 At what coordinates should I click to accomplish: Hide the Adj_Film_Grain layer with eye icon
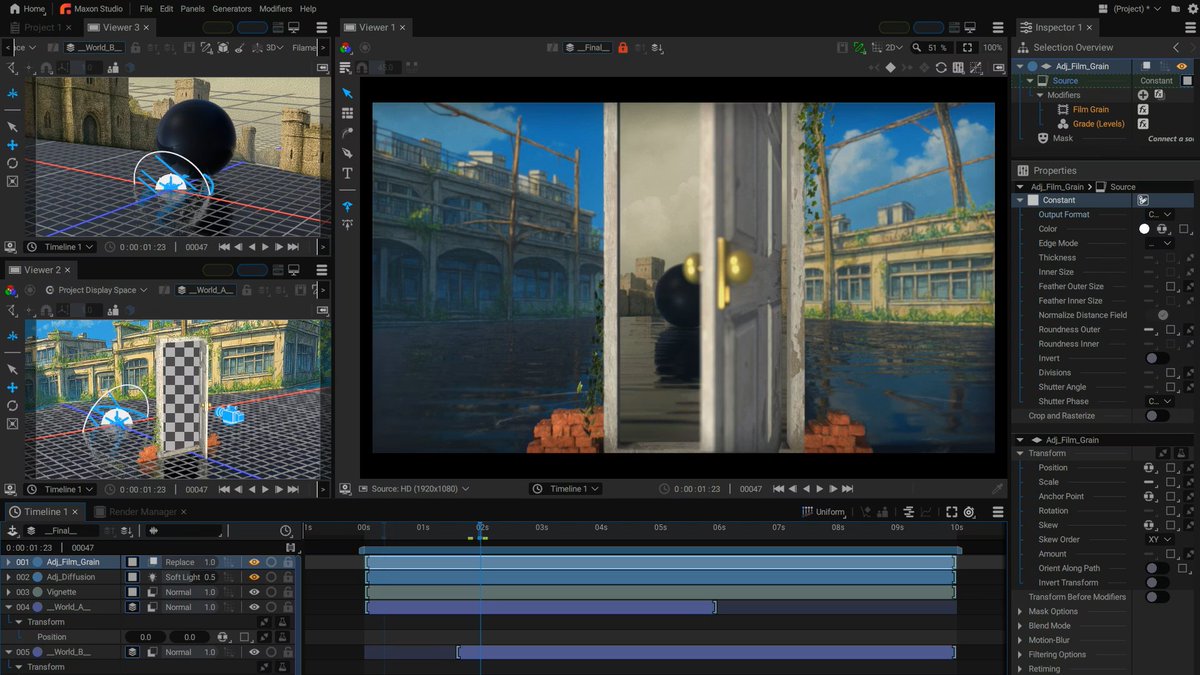254,562
